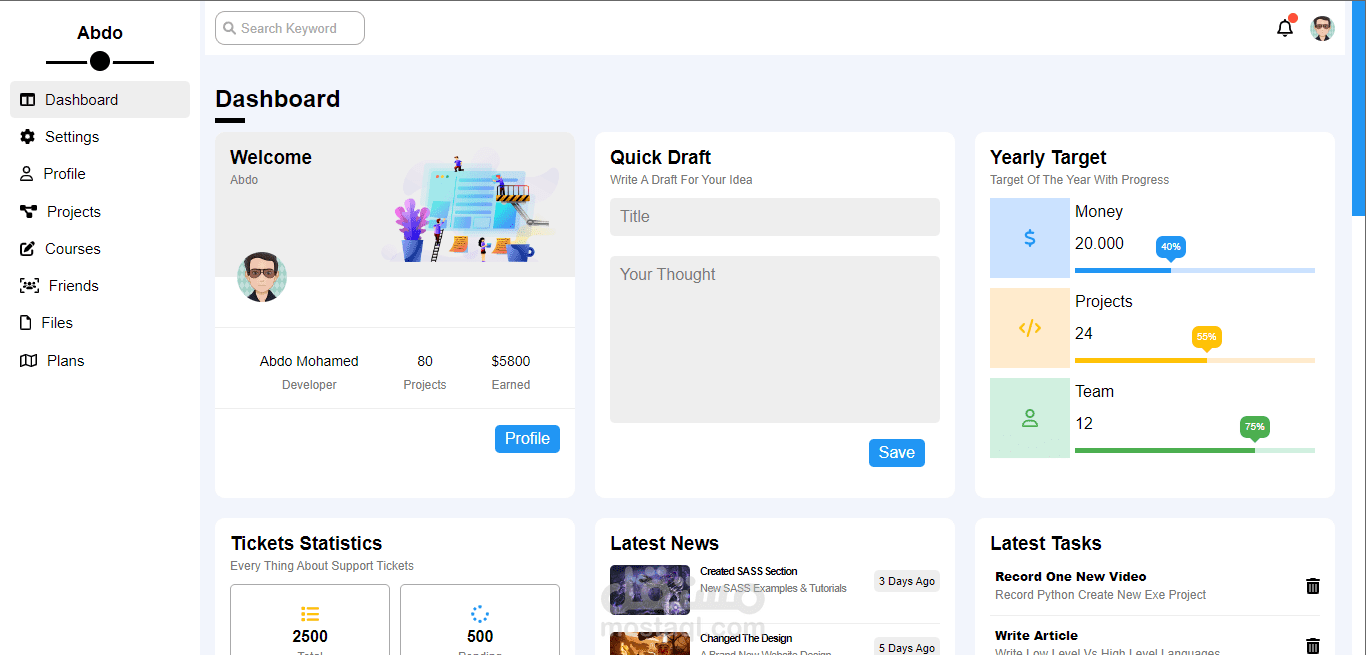
Task: Click the code icon beside Projects target
Action: (1030, 328)
